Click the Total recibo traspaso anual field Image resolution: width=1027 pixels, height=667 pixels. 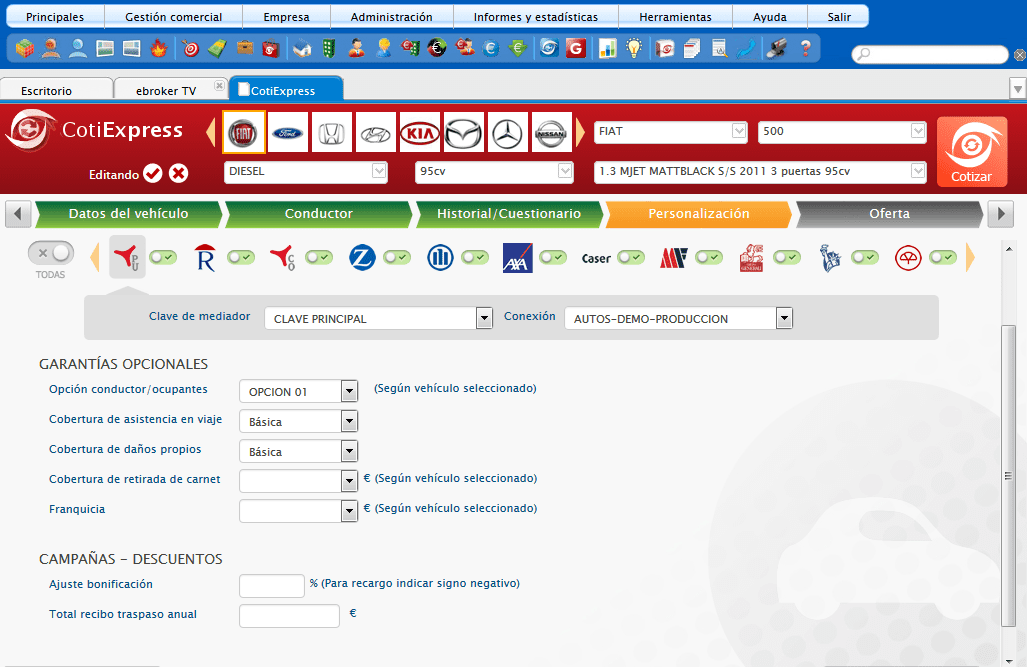click(289, 616)
